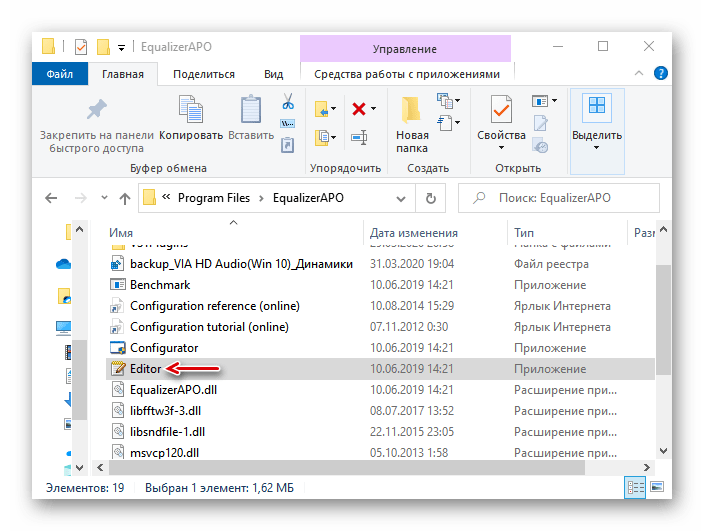Open the address bar history dropdown
The width and height of the screenshot is (704, 531).
(401, 198)
